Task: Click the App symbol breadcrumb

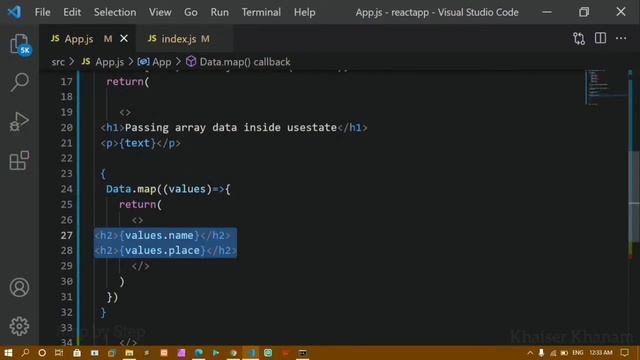Action: point(154,62)
